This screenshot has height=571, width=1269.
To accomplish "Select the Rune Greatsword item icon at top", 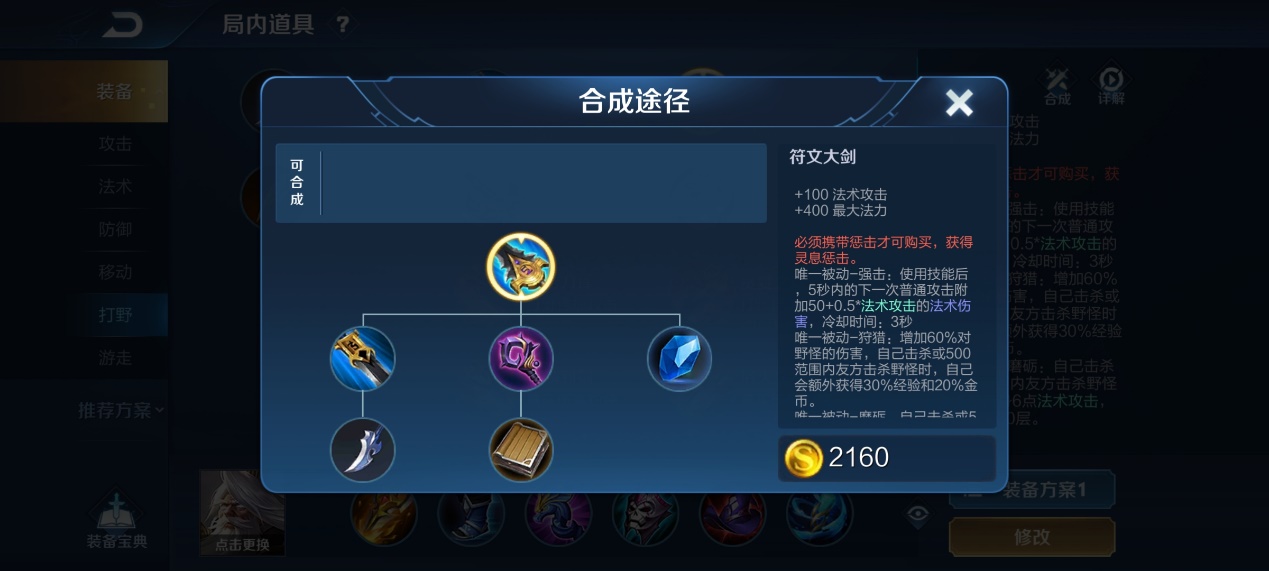I will [x=521, y=267].
